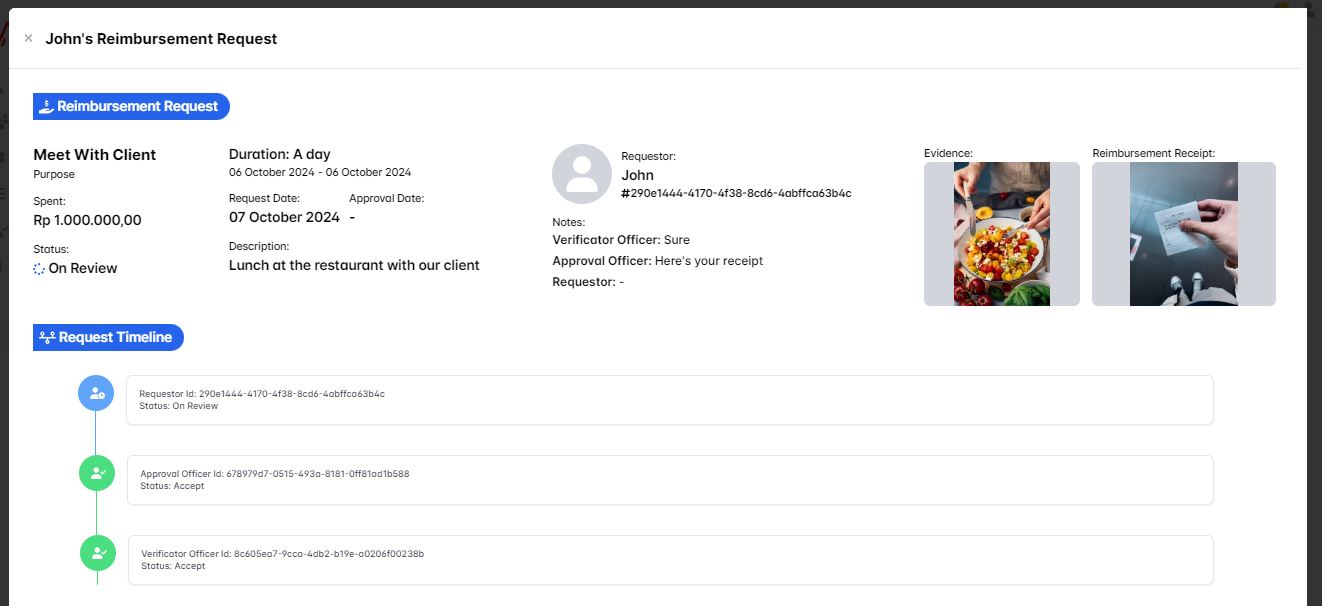Click the Meet With Client purpose title
The height and width of the screenshot is (606, 1322).
[x=95, y=155]
